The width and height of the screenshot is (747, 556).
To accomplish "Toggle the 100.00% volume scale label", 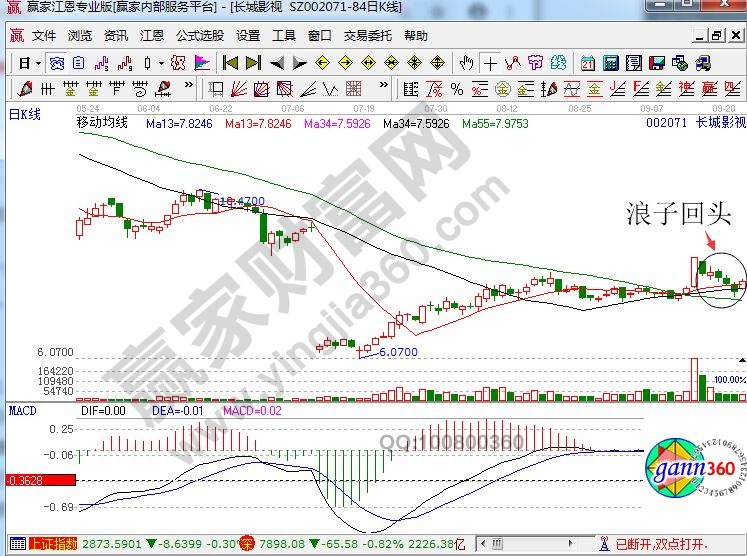I will tap(727, 380).
